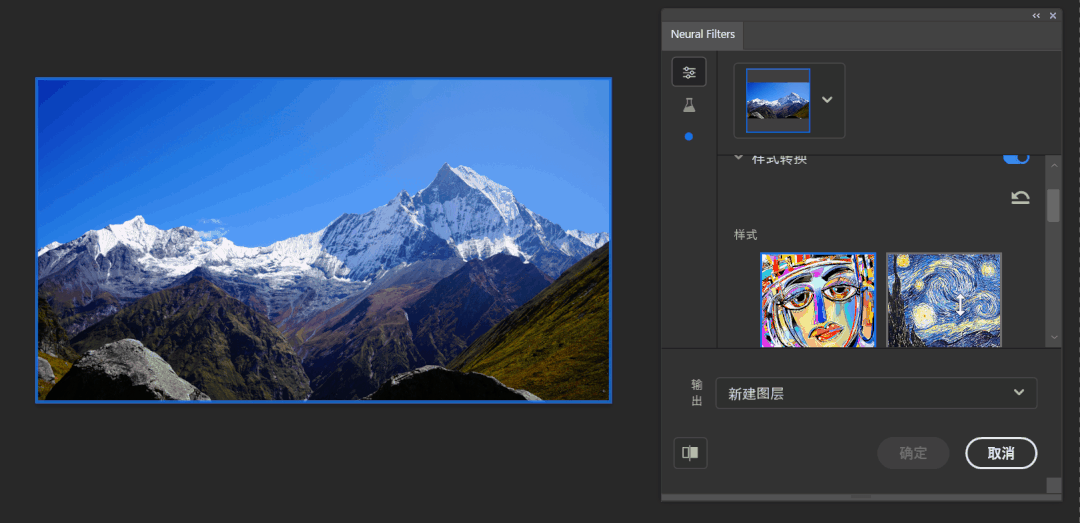Click the 样式 section label
The height and width of the screenshot is (523, 1080).
[746, 235]
